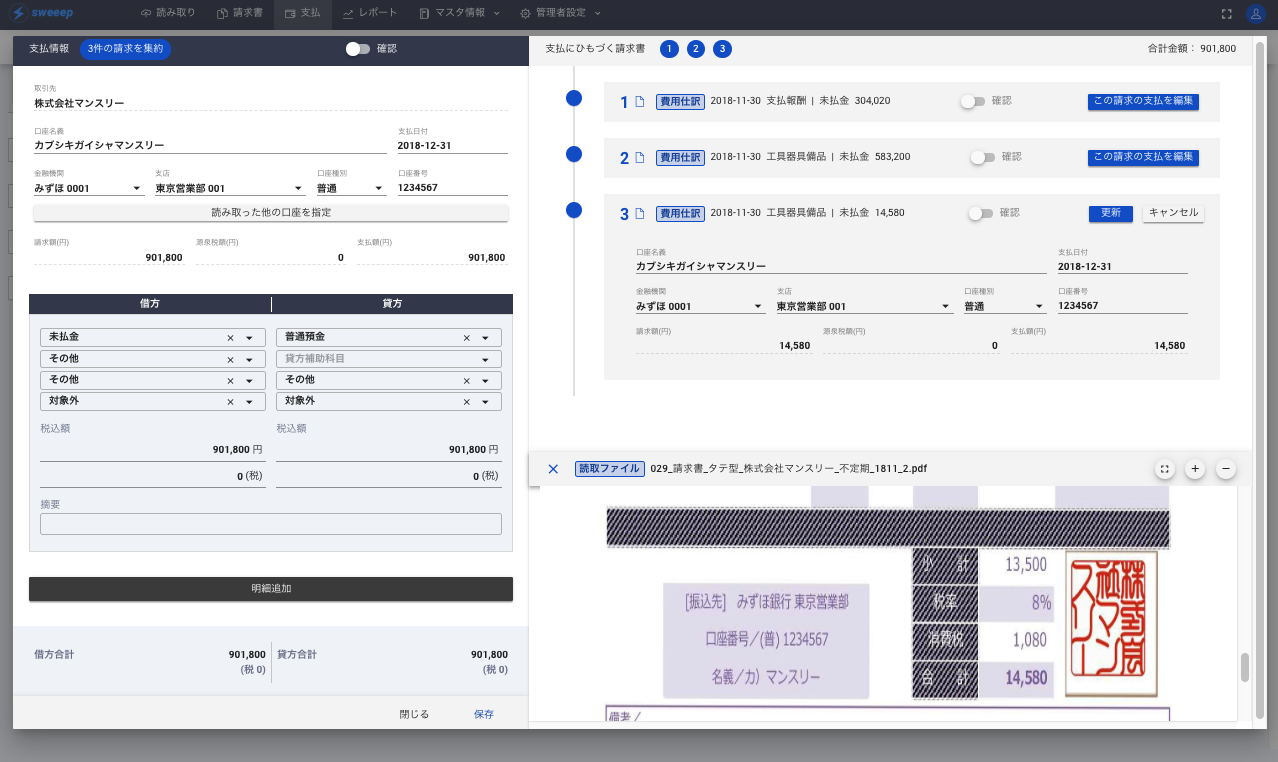The width and height of the screenshot is (1278, 762).
Task: Clear the 未払金 debit account selection
Action: [230, 338]
